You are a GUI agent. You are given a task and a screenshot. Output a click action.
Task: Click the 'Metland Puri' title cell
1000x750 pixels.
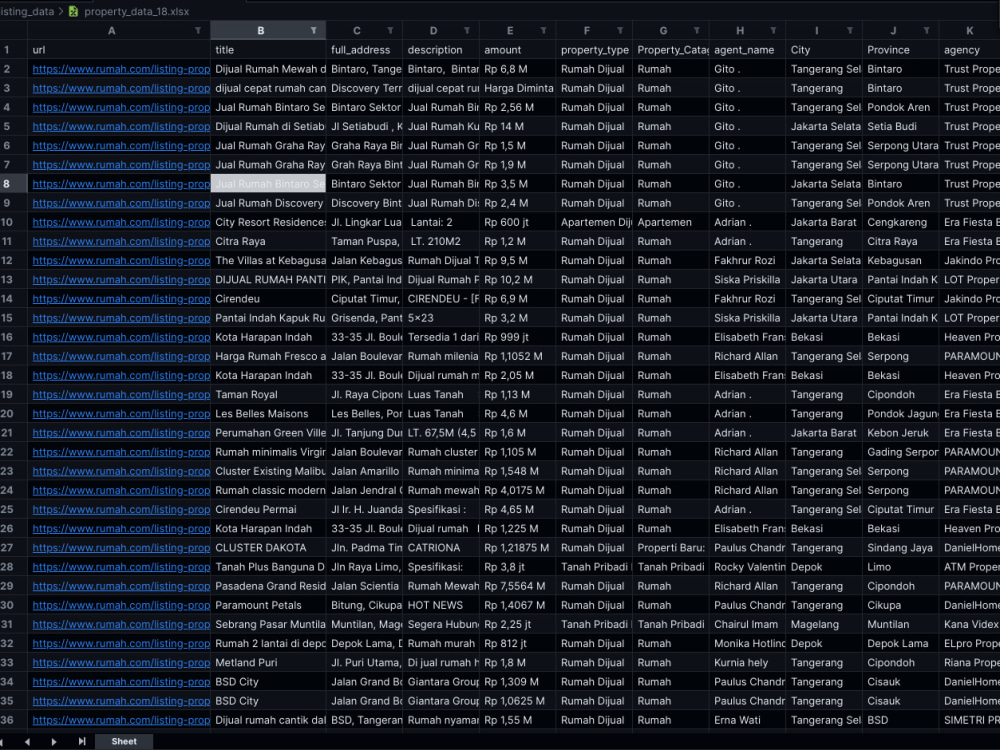point(268,662)
